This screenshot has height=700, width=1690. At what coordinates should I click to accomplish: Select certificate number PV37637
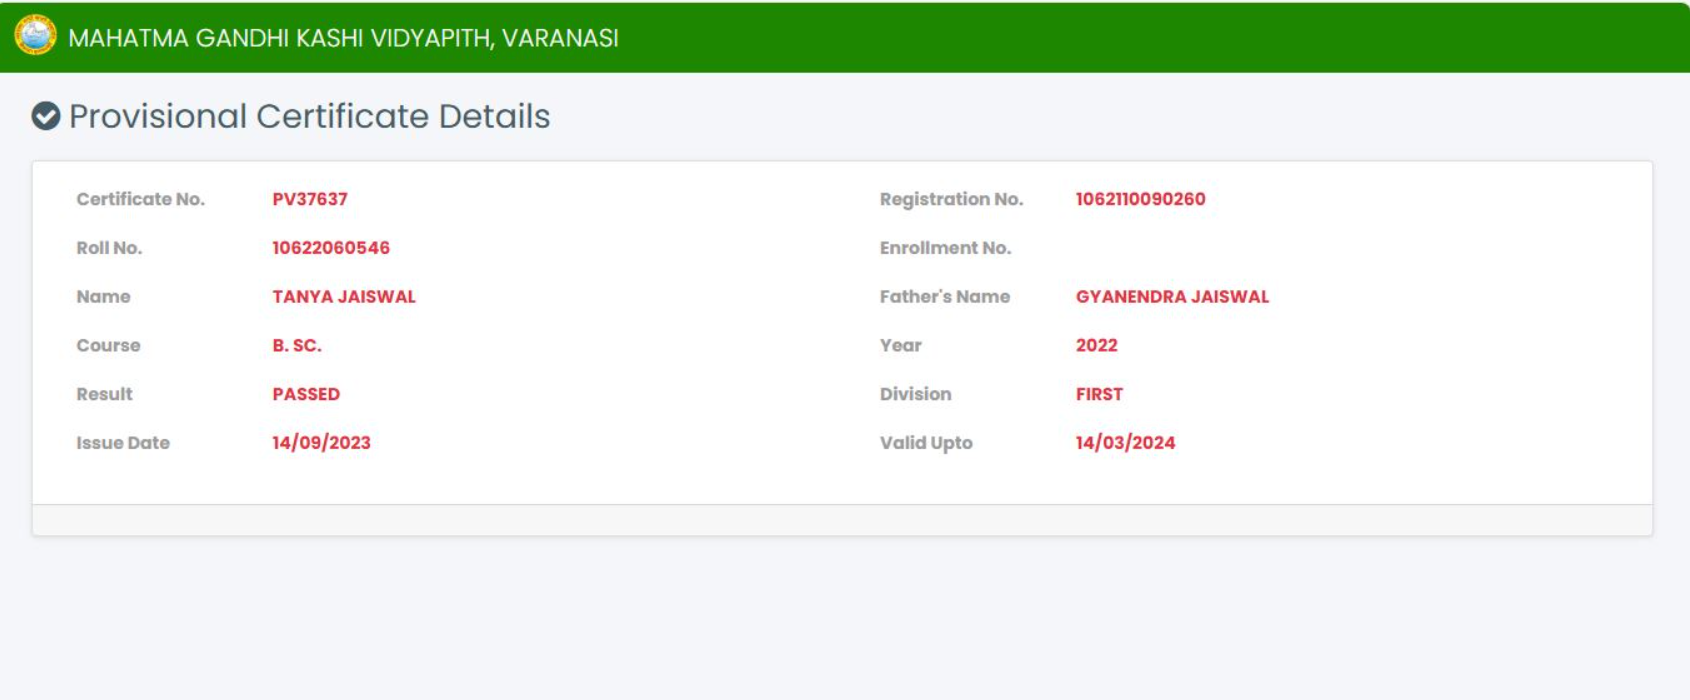point(310,199)
